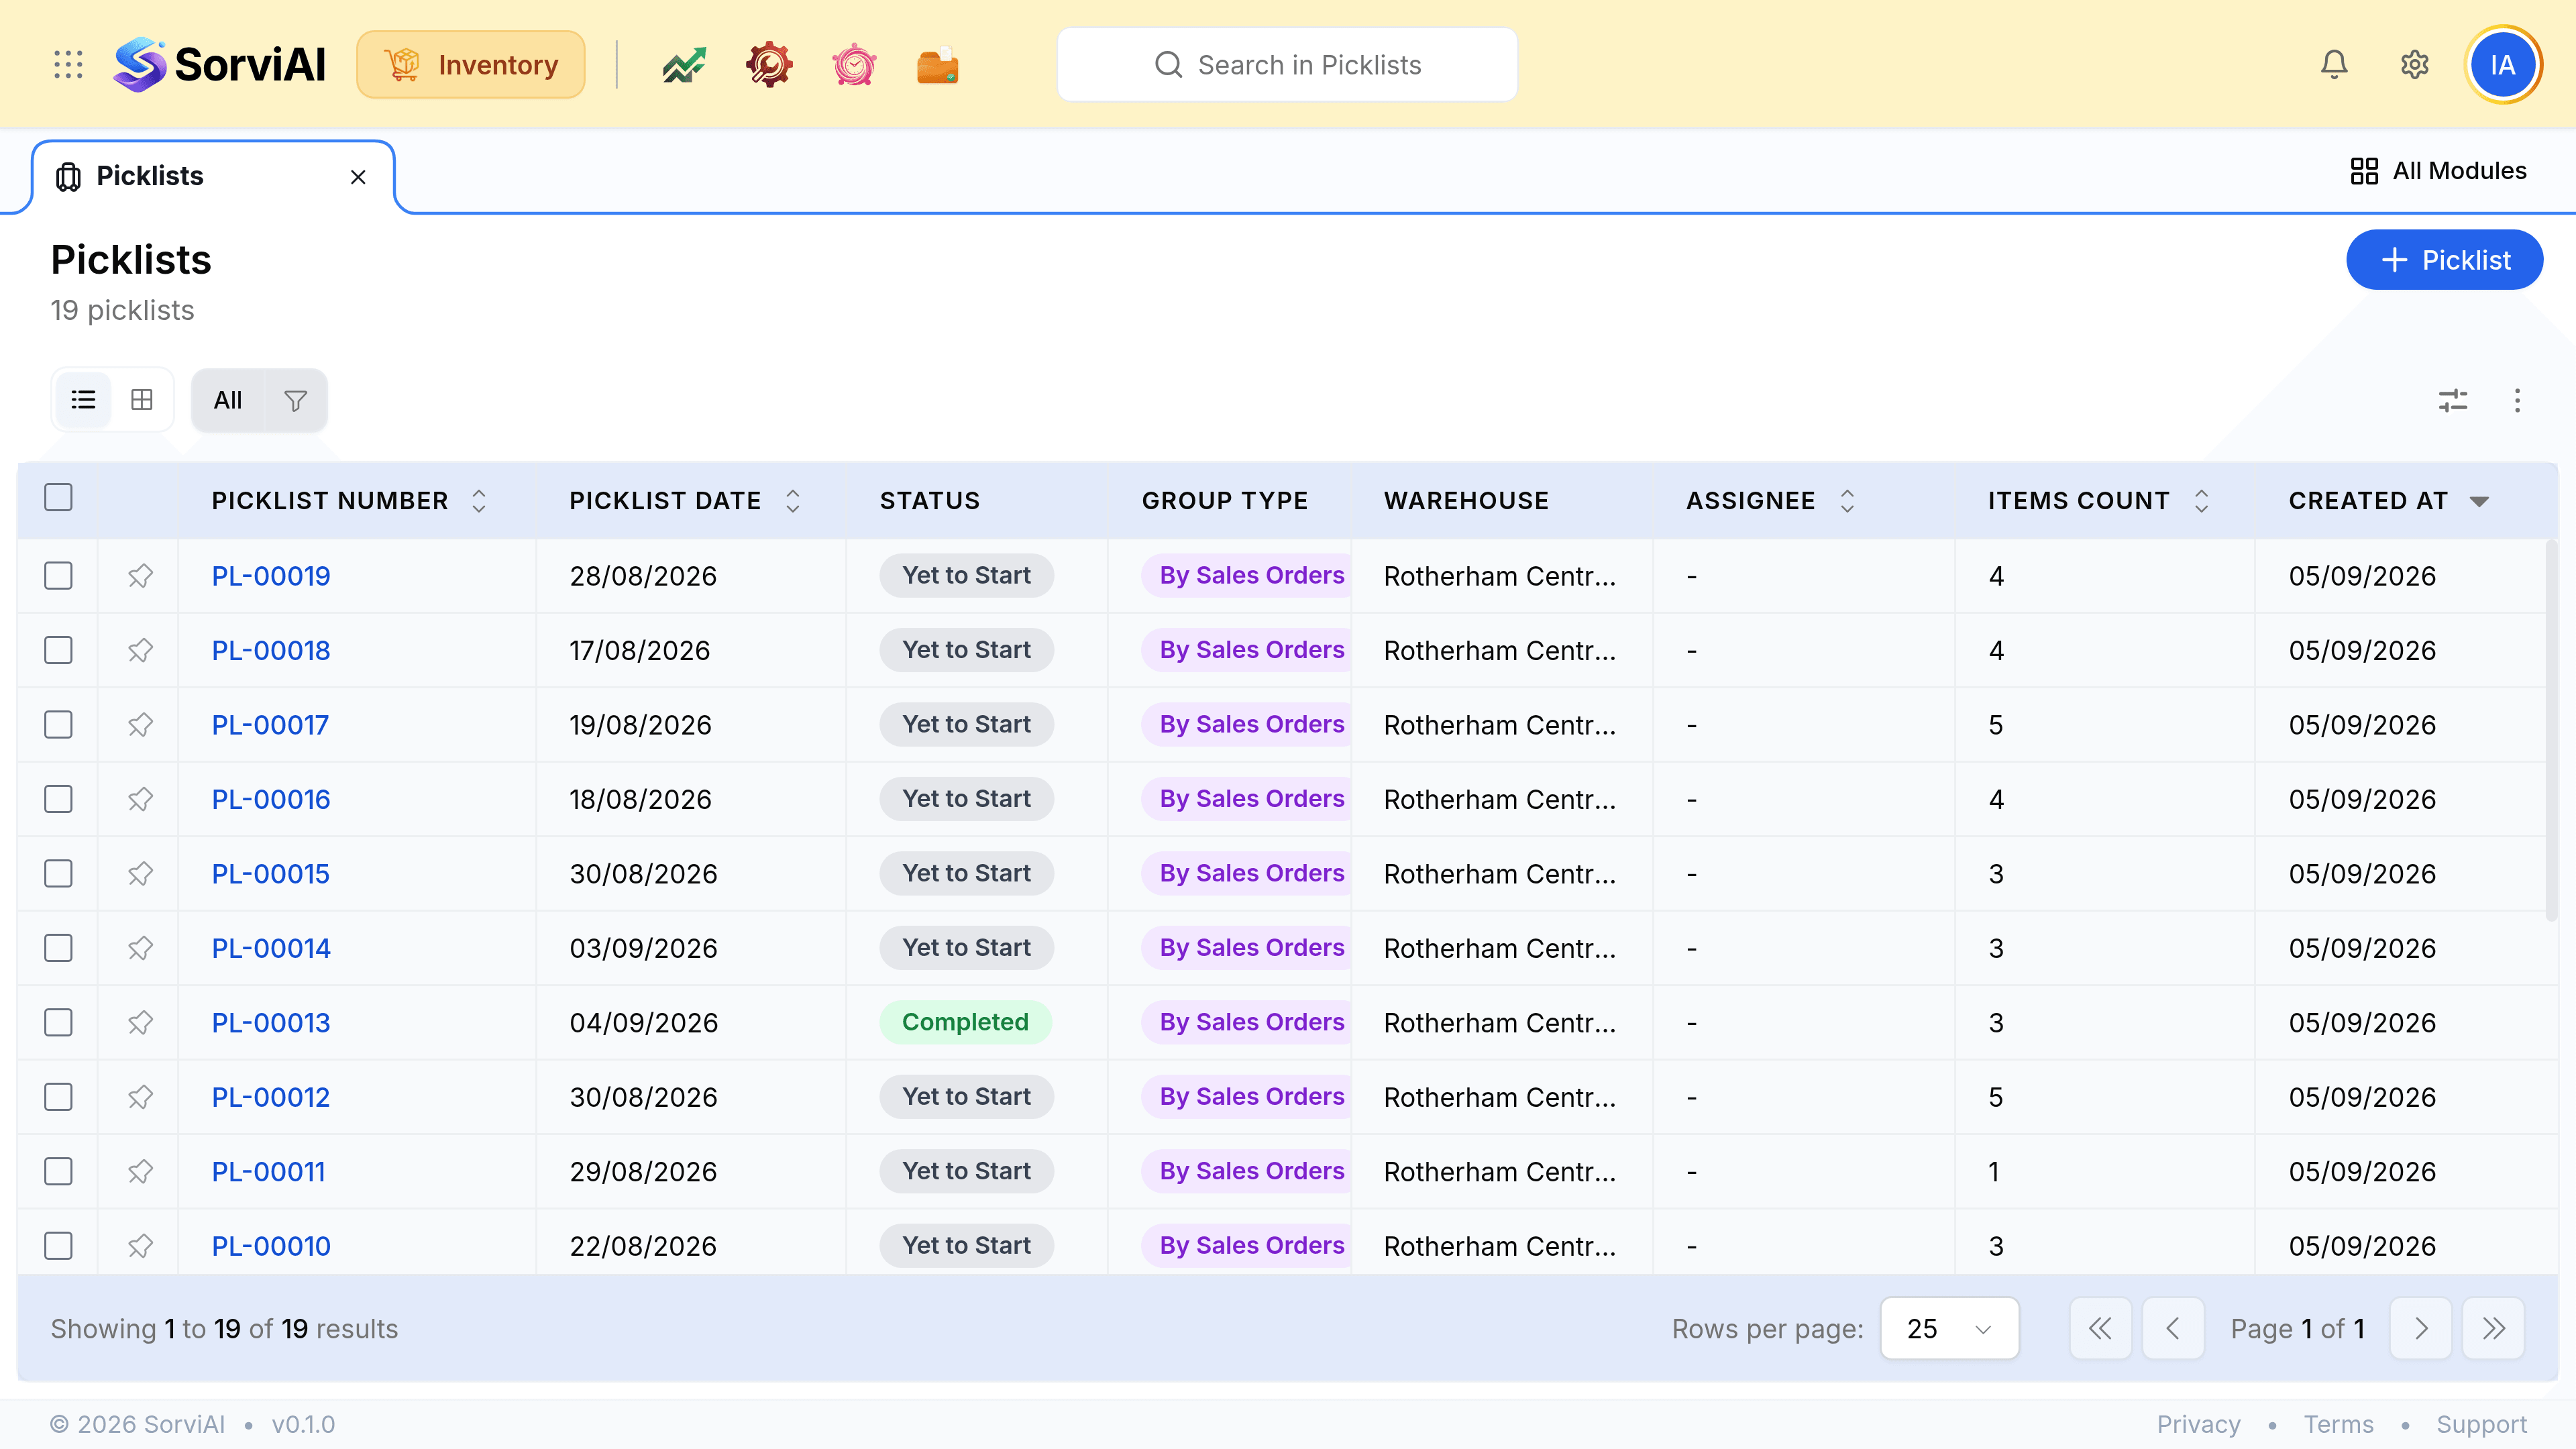
Task: Select checkbox for PL-00016
Action: coord(58,799)
